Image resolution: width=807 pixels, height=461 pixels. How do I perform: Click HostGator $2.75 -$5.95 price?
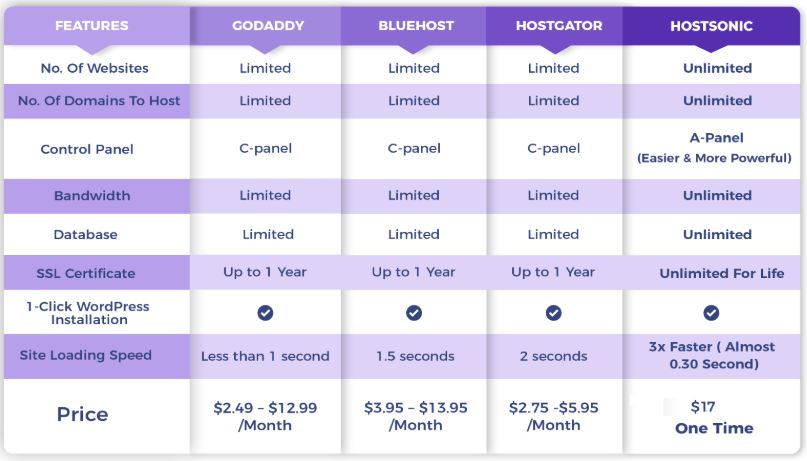[553, 416]
